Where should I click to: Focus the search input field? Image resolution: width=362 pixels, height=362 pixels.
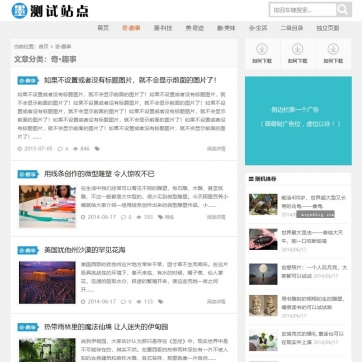tap(303, 10)
